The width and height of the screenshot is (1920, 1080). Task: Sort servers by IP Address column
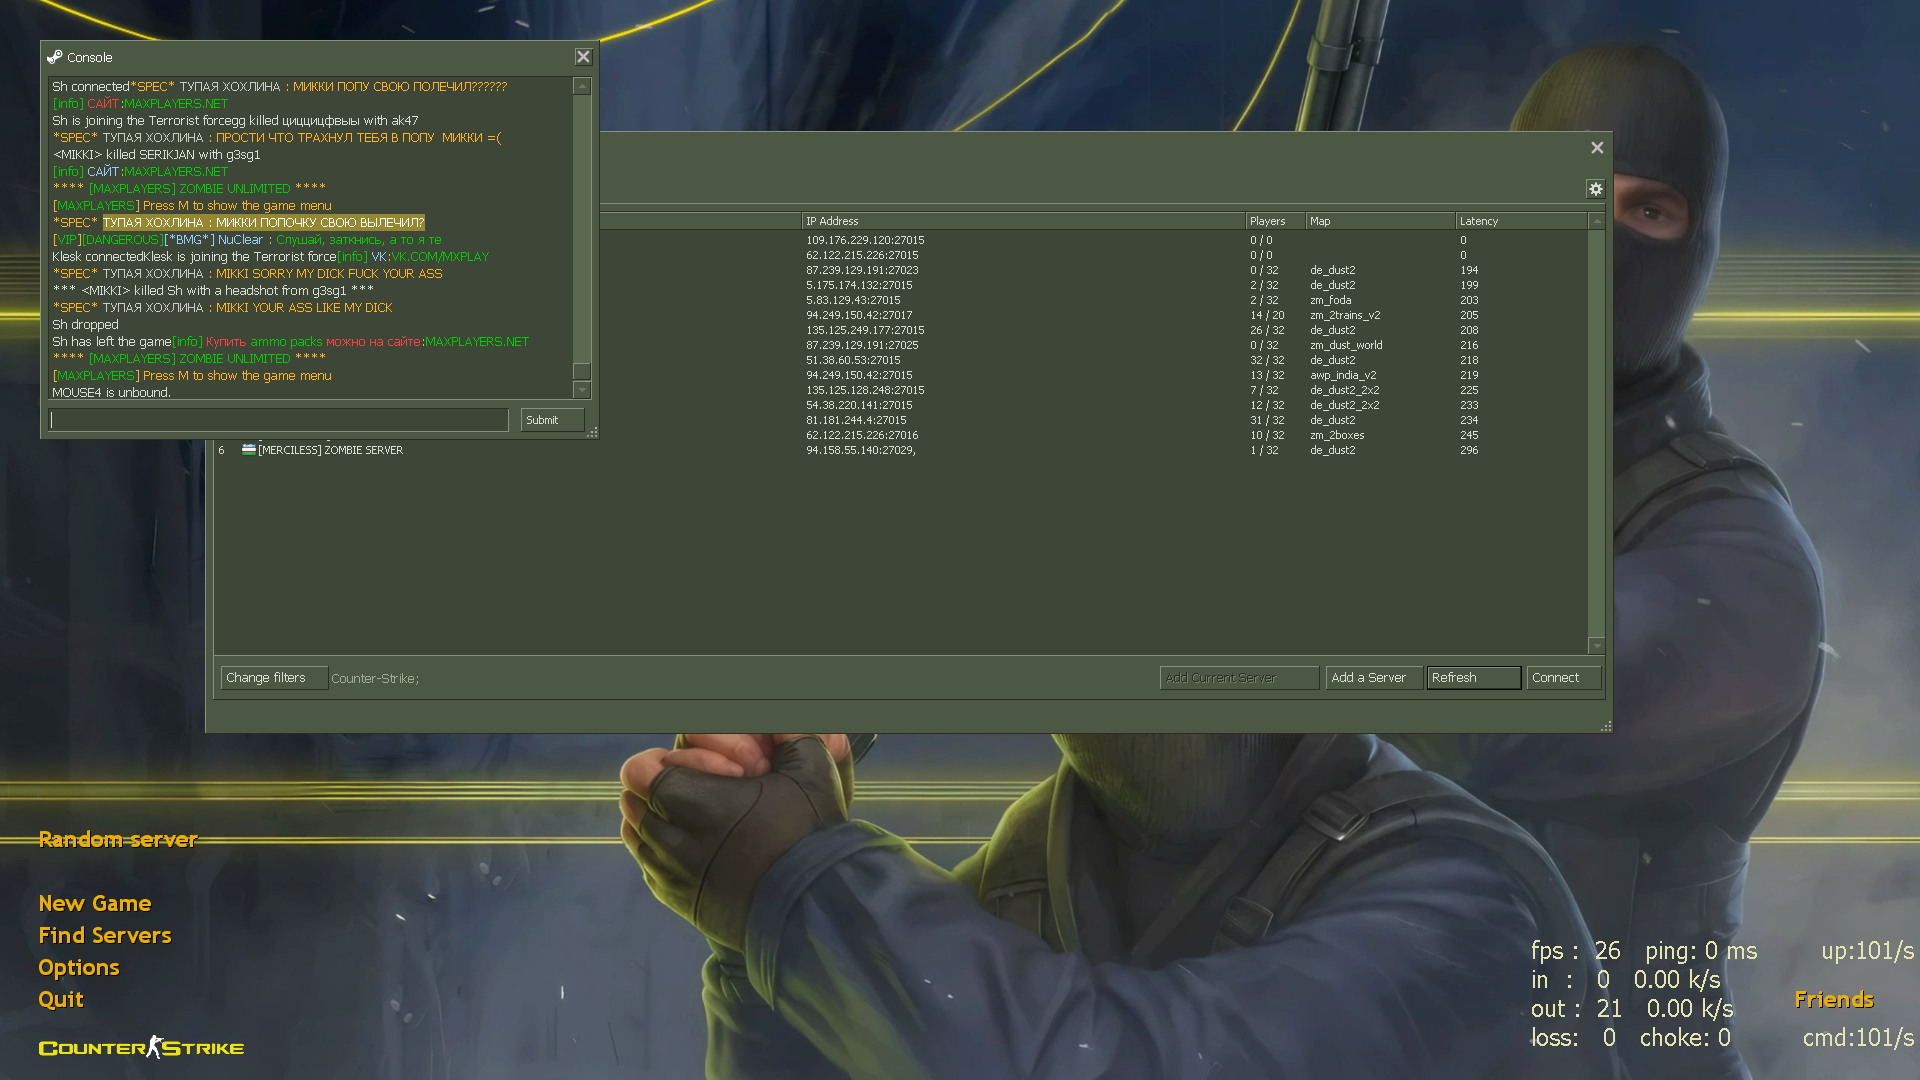(x=1023, y=221)
